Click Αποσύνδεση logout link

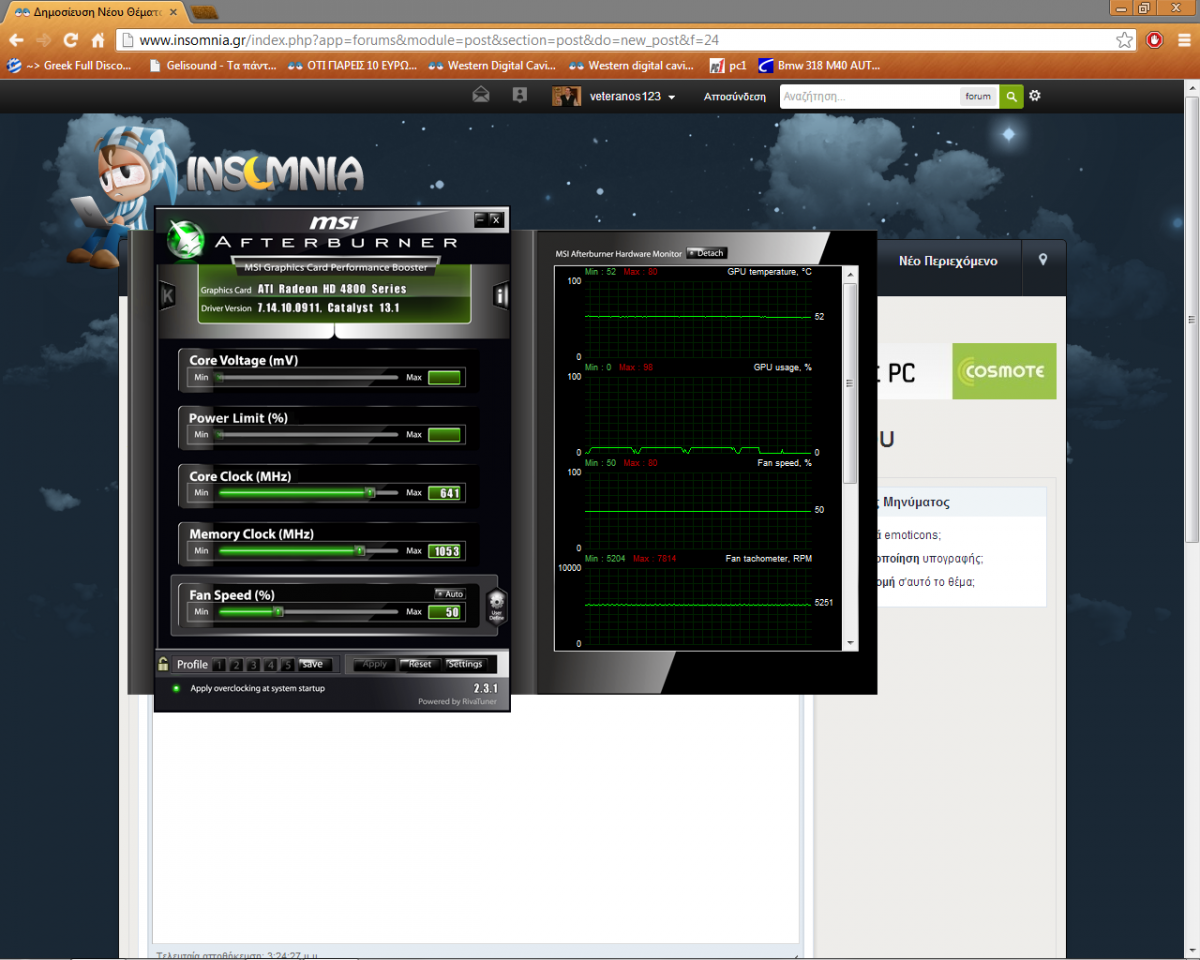[735, 96]
